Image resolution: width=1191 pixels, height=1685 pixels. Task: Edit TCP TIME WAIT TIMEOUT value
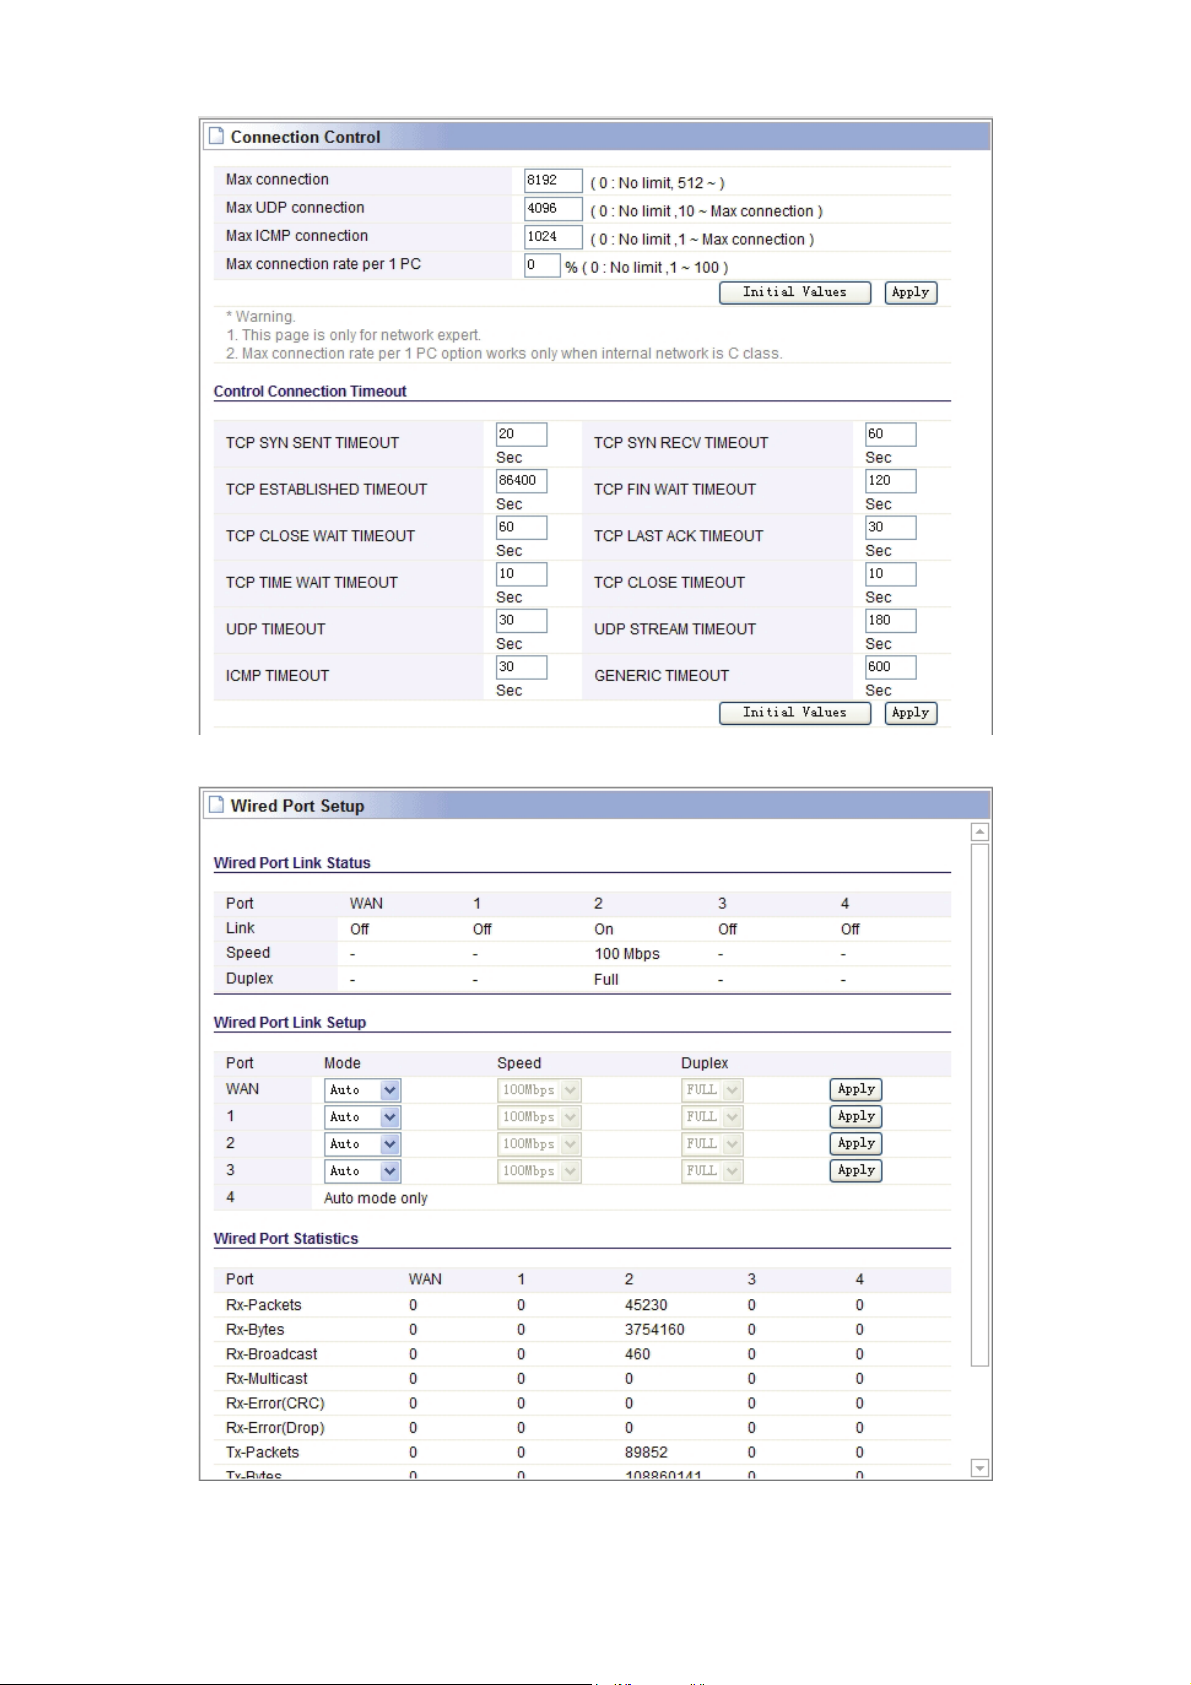click(521, 574)
